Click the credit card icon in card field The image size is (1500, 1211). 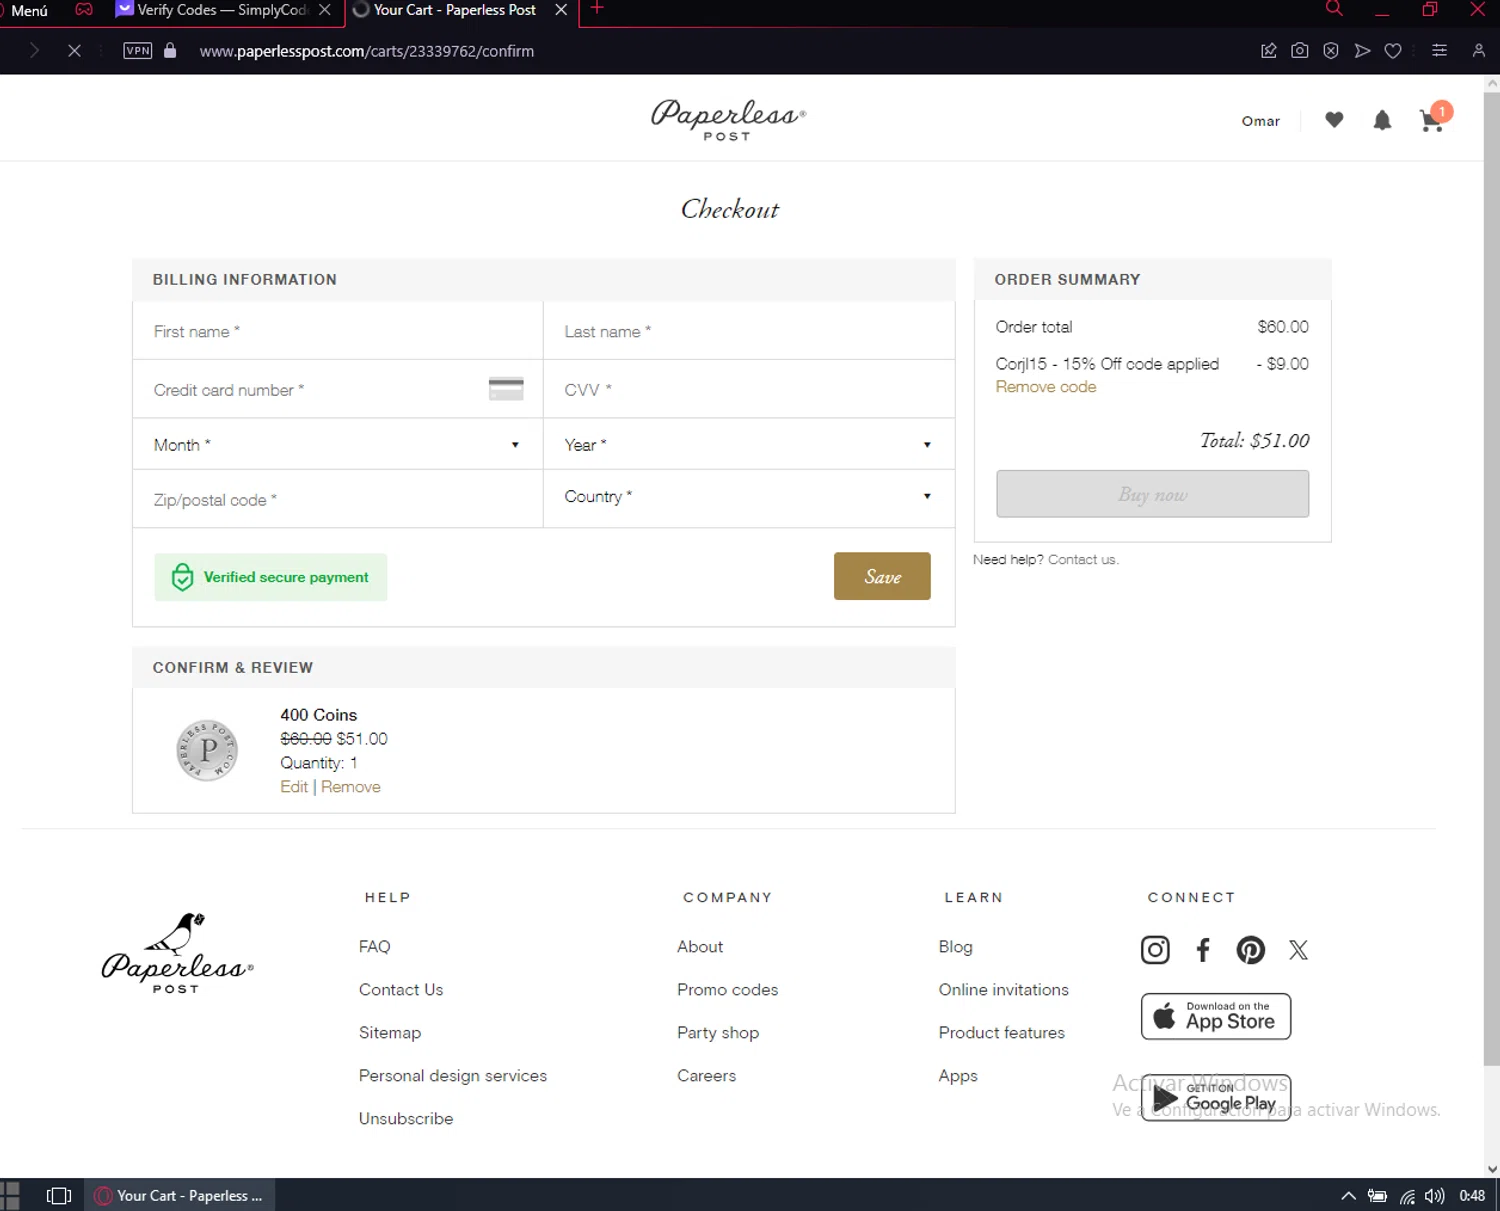pyautogui.click(x=506, y=389)
